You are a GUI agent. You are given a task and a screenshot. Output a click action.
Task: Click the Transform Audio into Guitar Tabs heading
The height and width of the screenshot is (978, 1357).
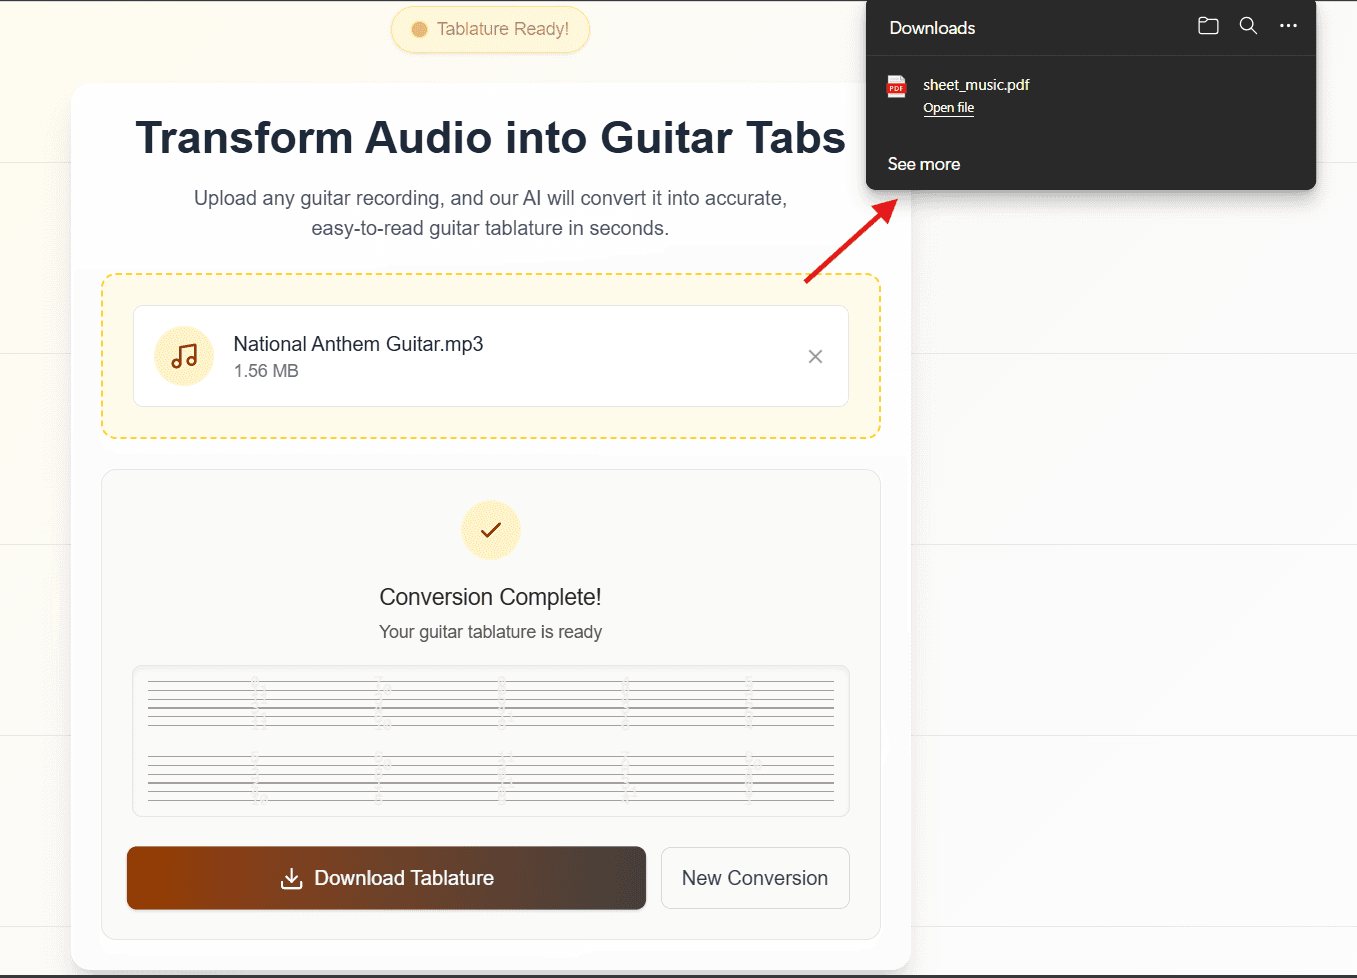coord(490,138)
